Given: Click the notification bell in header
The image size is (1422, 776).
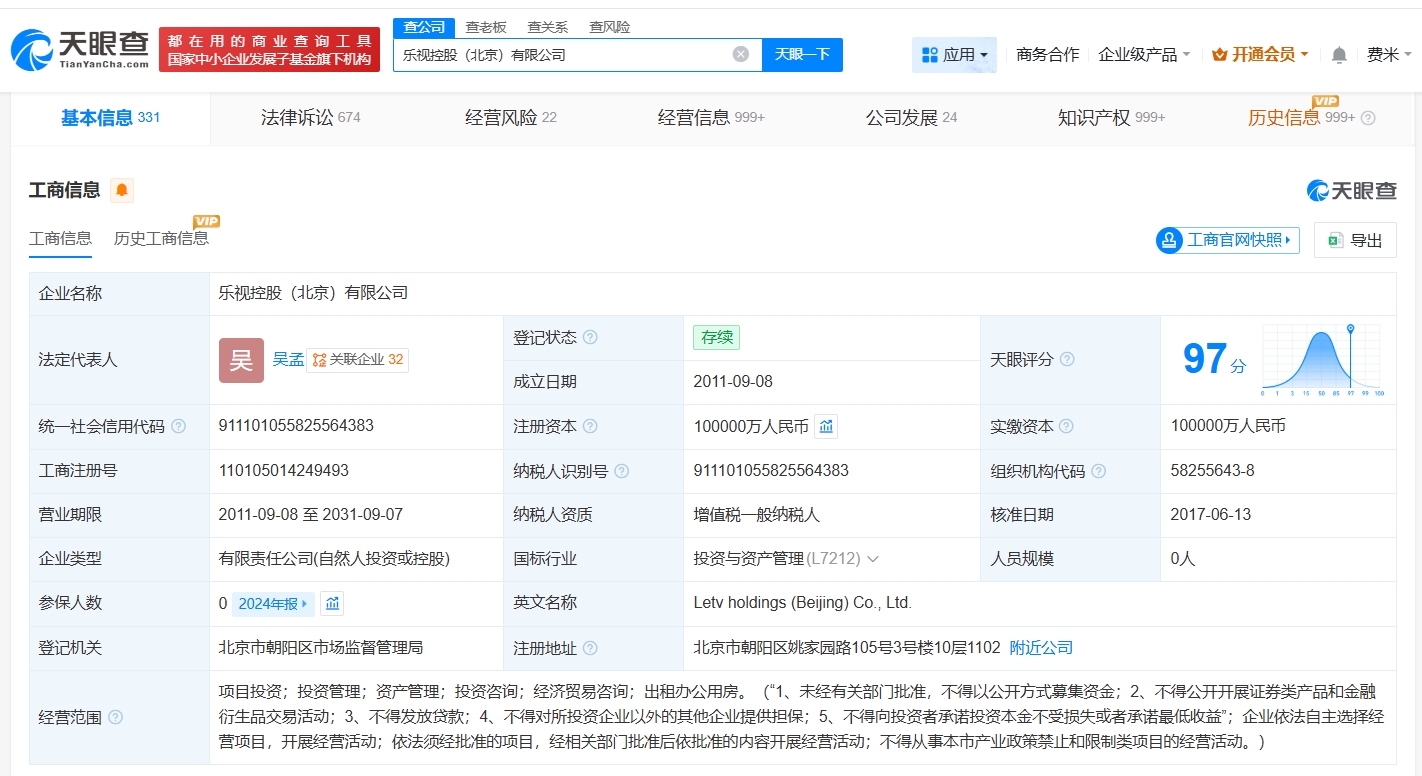Looking at the screenshot, I should tap(1339, 55).
